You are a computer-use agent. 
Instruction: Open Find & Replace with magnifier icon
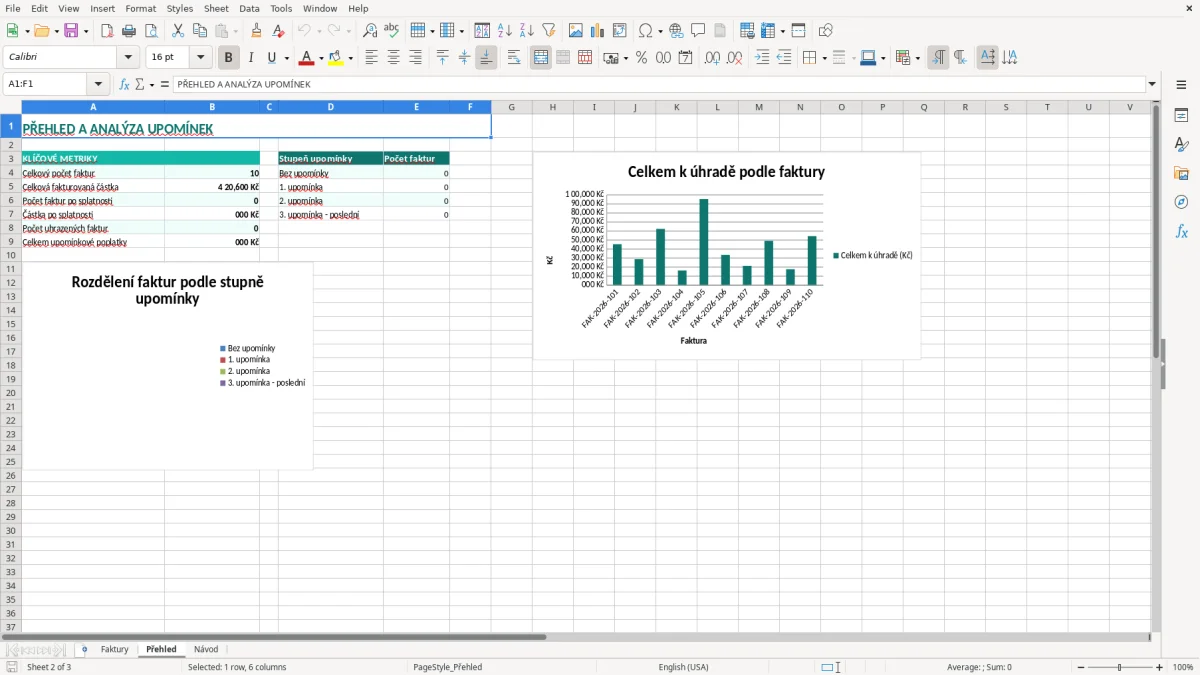[x=370, y=31]
